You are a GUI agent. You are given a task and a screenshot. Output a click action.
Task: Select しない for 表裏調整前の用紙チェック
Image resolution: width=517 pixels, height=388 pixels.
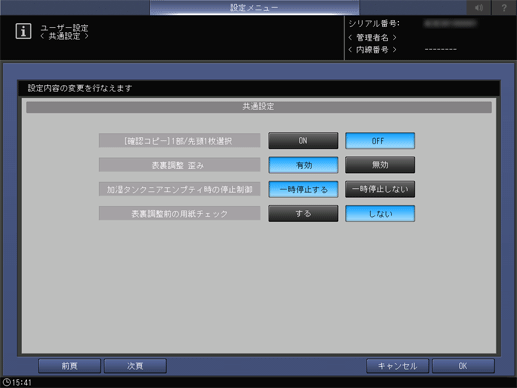click(380, 214)
